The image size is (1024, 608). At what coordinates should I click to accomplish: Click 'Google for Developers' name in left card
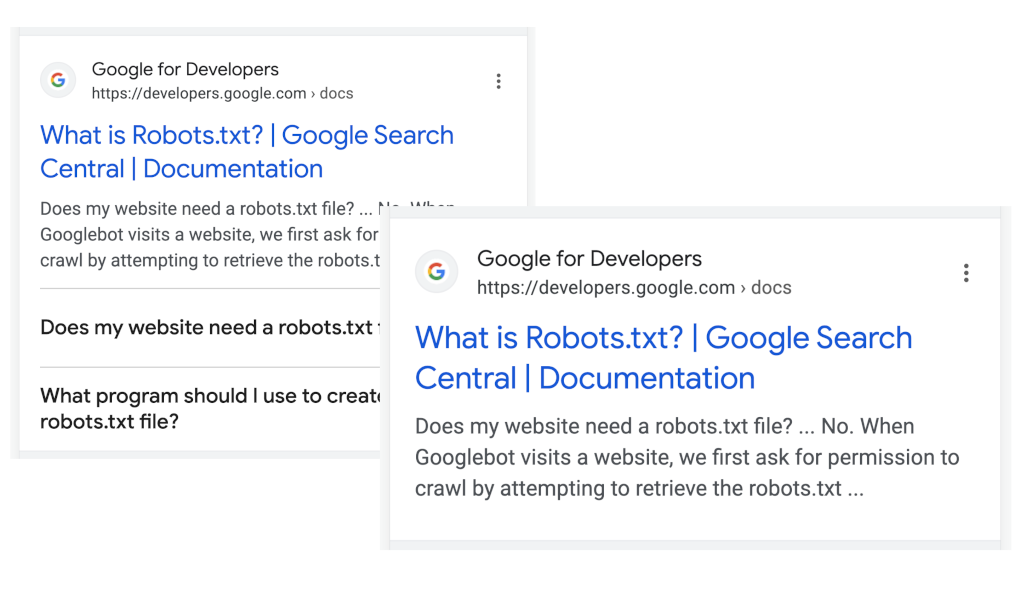coord(185,69)
